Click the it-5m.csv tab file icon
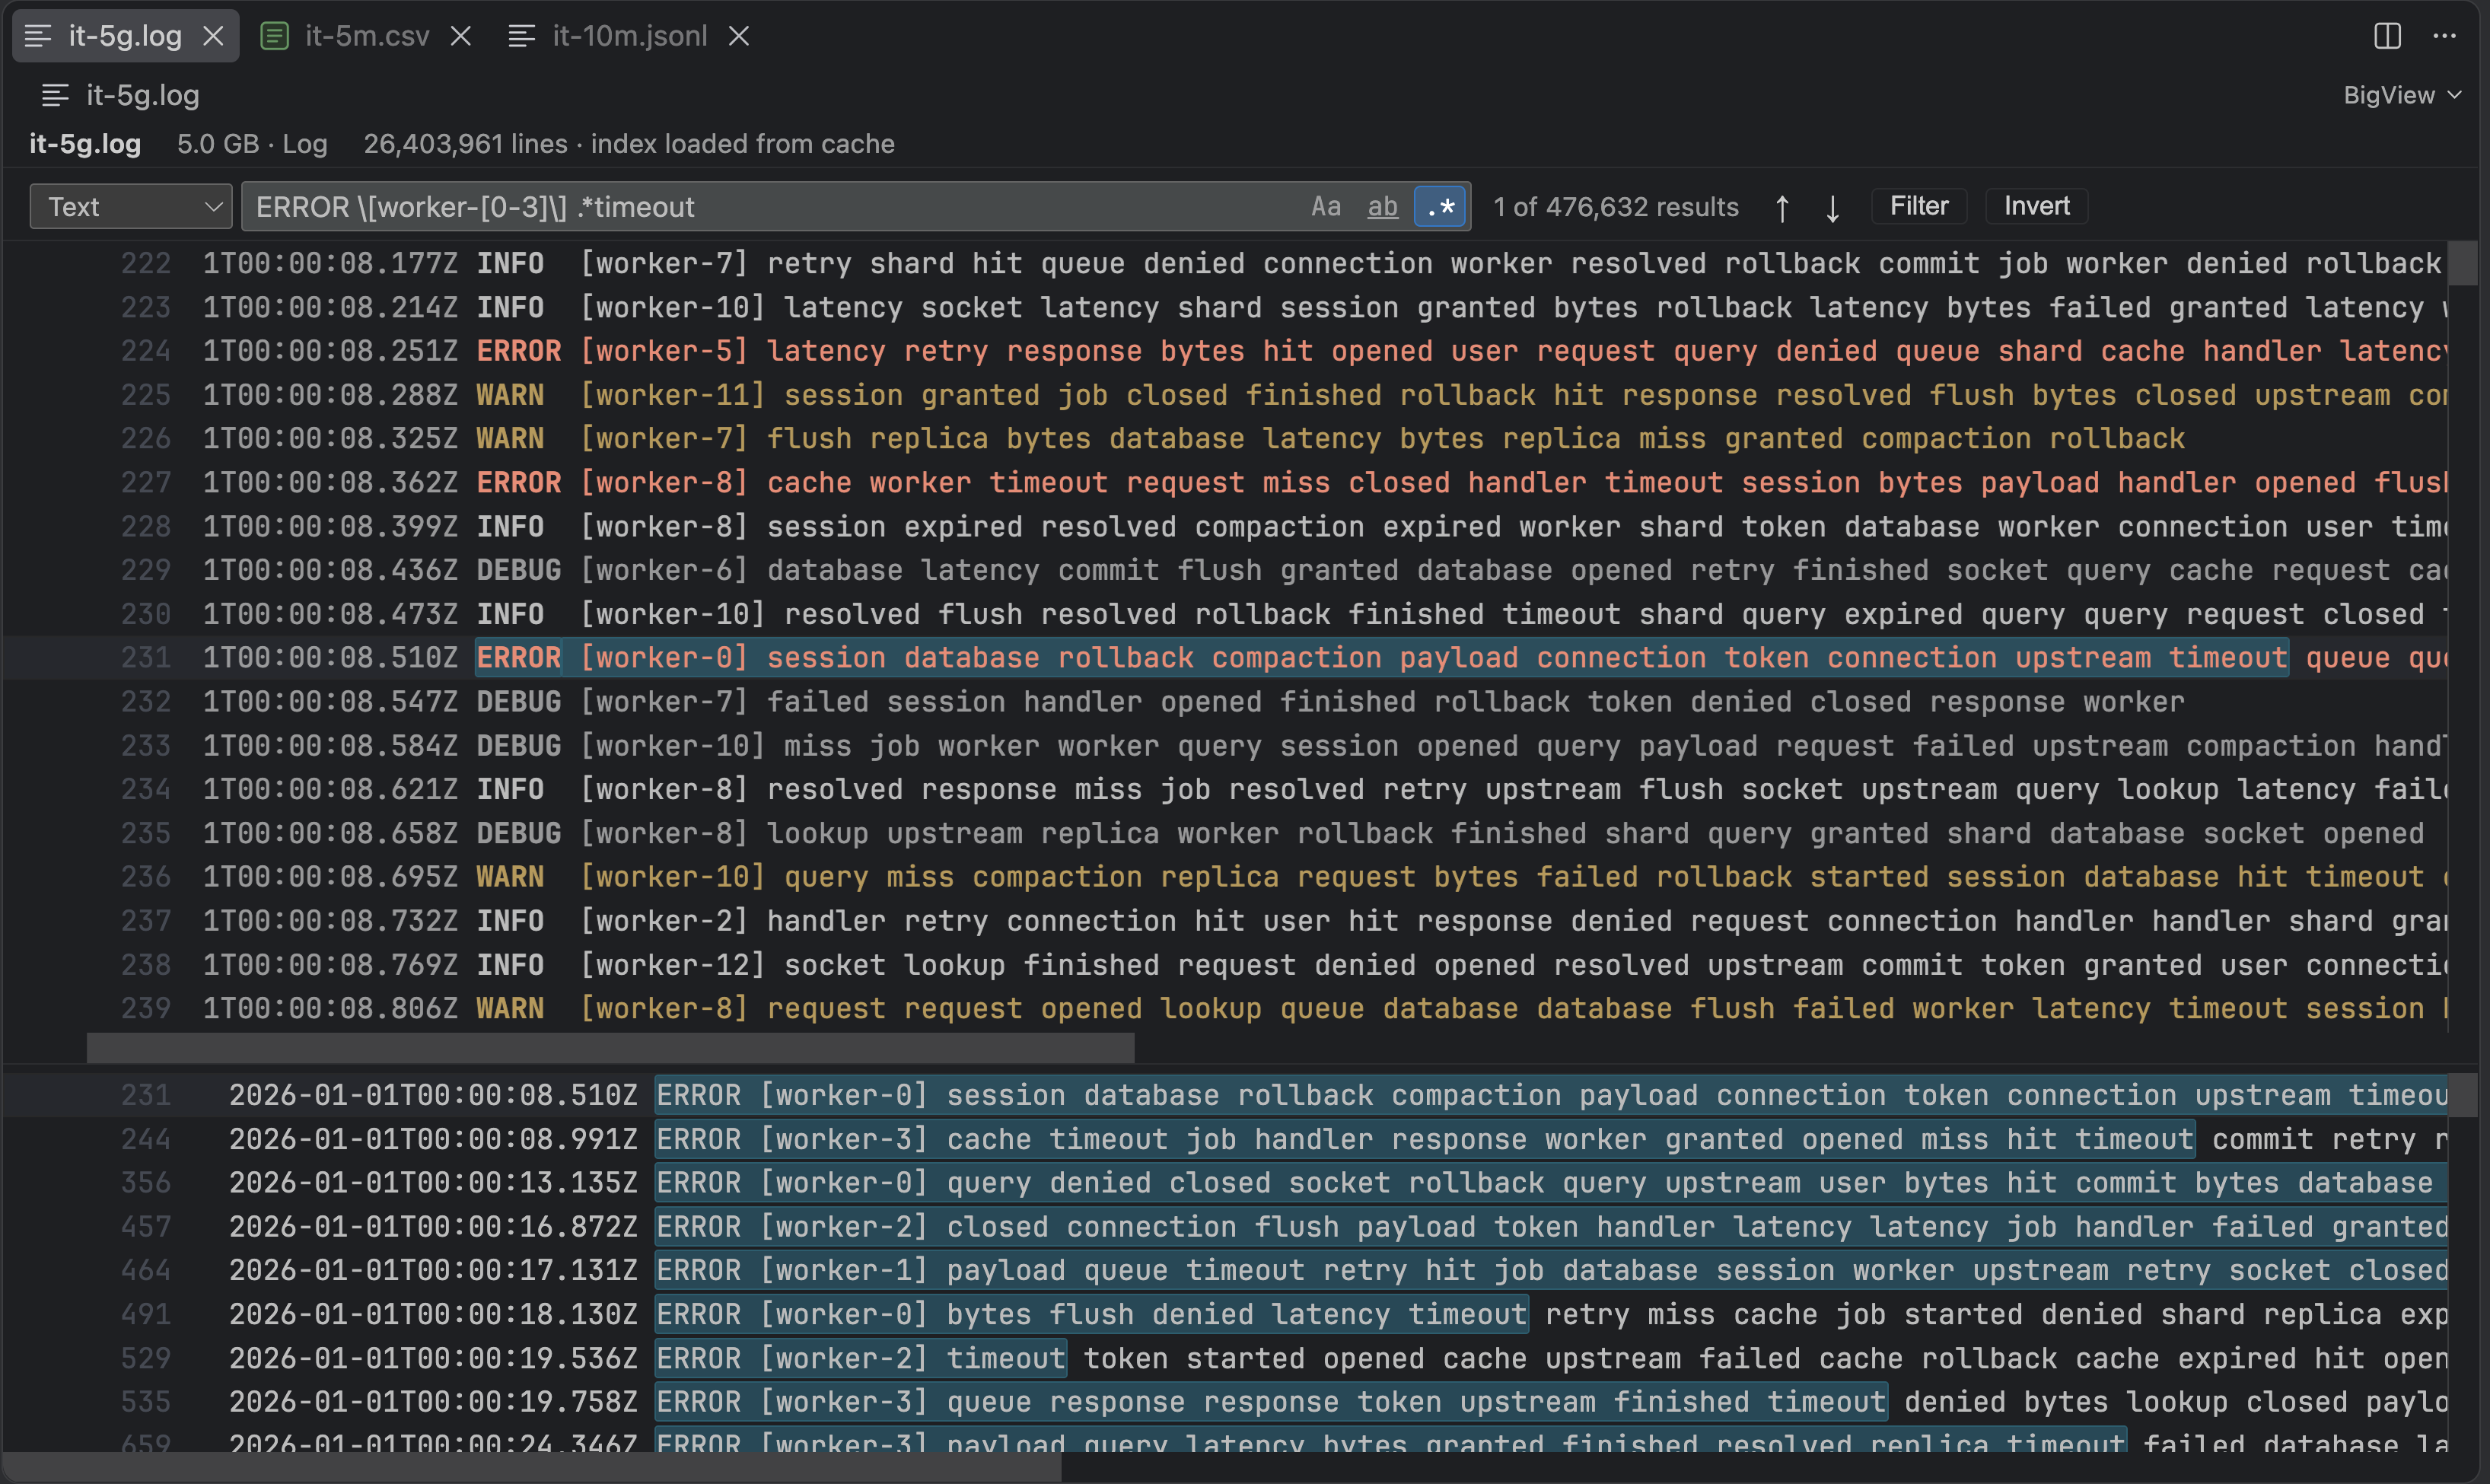 pos(274,36)
